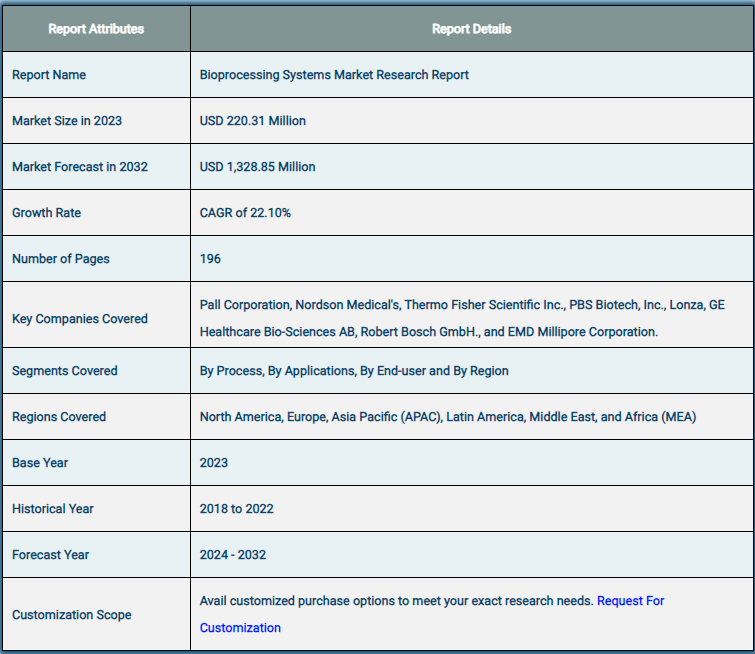
Task: Select the By Process, By Applications text
Action: tap(354, 371)
